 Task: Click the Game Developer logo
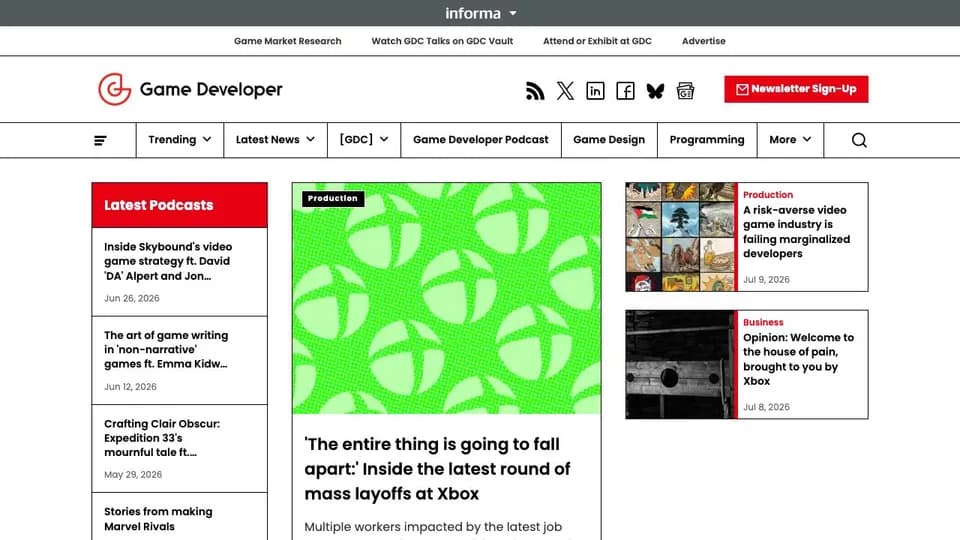tap(190, 89)
